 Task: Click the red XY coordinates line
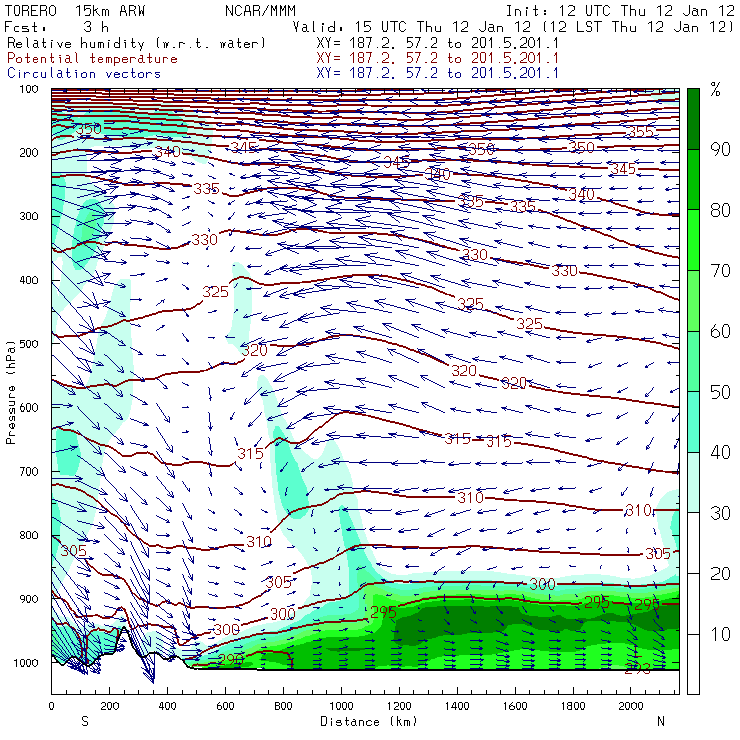coord(437,59)
